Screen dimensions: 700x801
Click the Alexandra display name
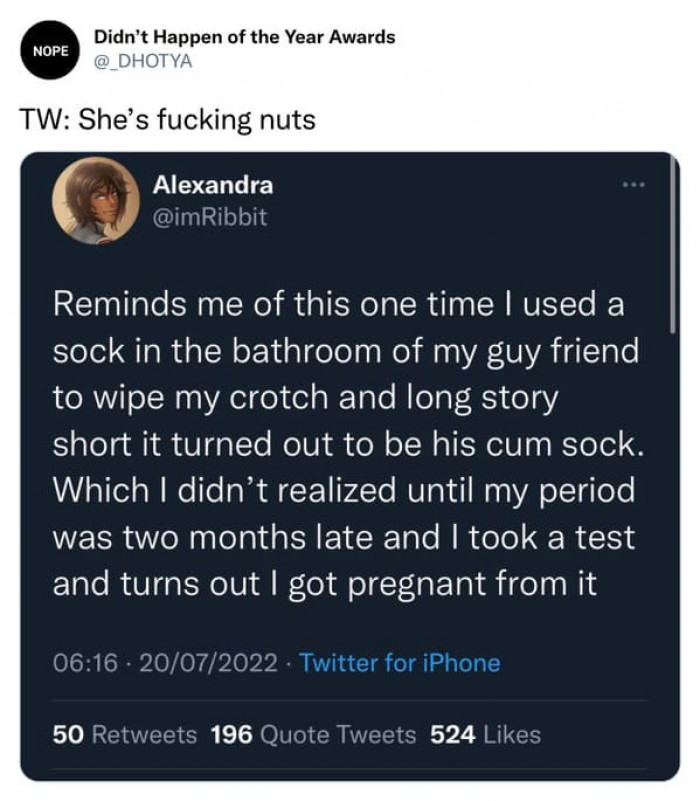[x=212, y=185]
